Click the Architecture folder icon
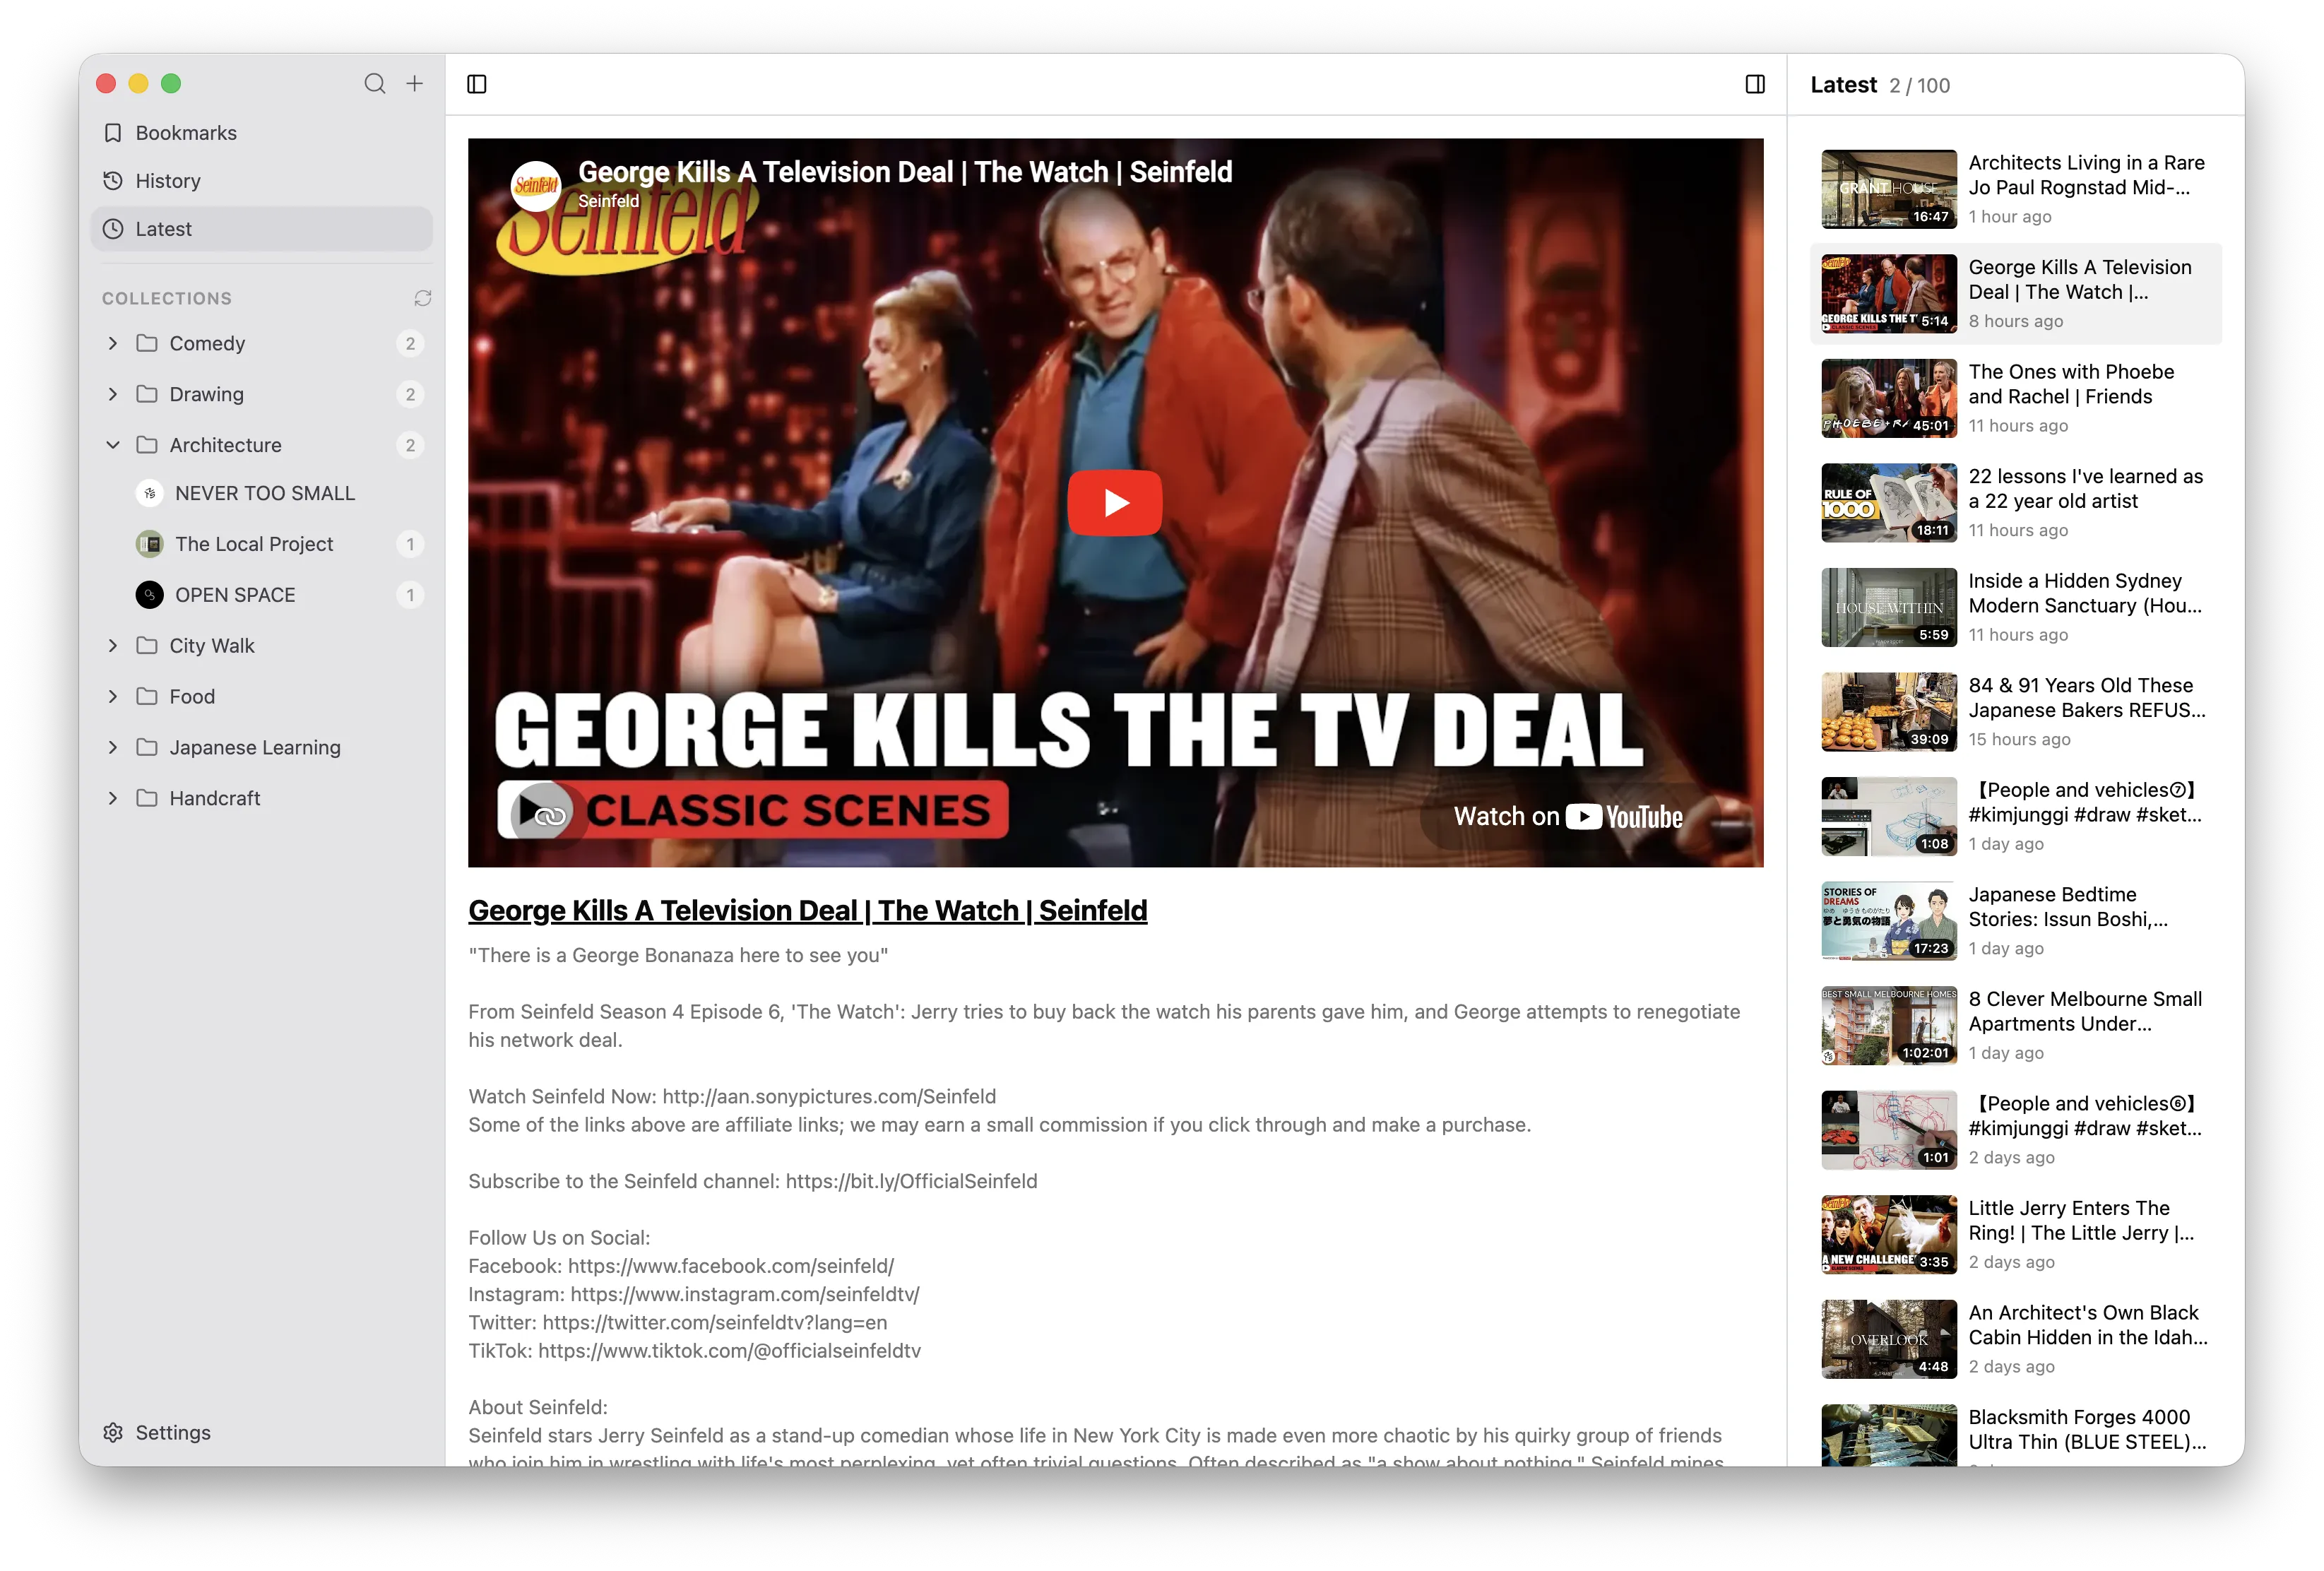 [x=147, y=445]
